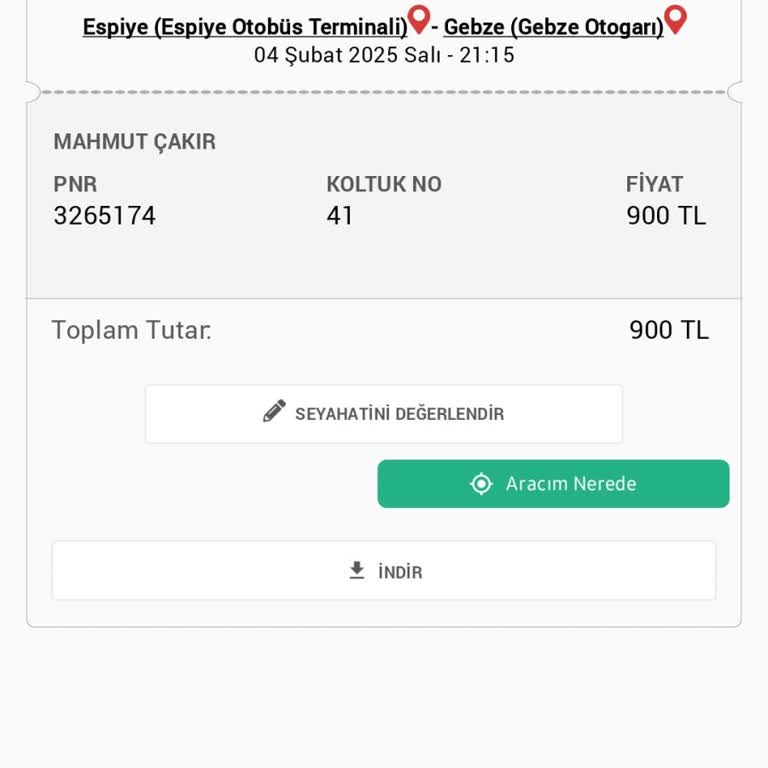Click the passenger name MAHMUT ÇAKIR

click(134, 142)
